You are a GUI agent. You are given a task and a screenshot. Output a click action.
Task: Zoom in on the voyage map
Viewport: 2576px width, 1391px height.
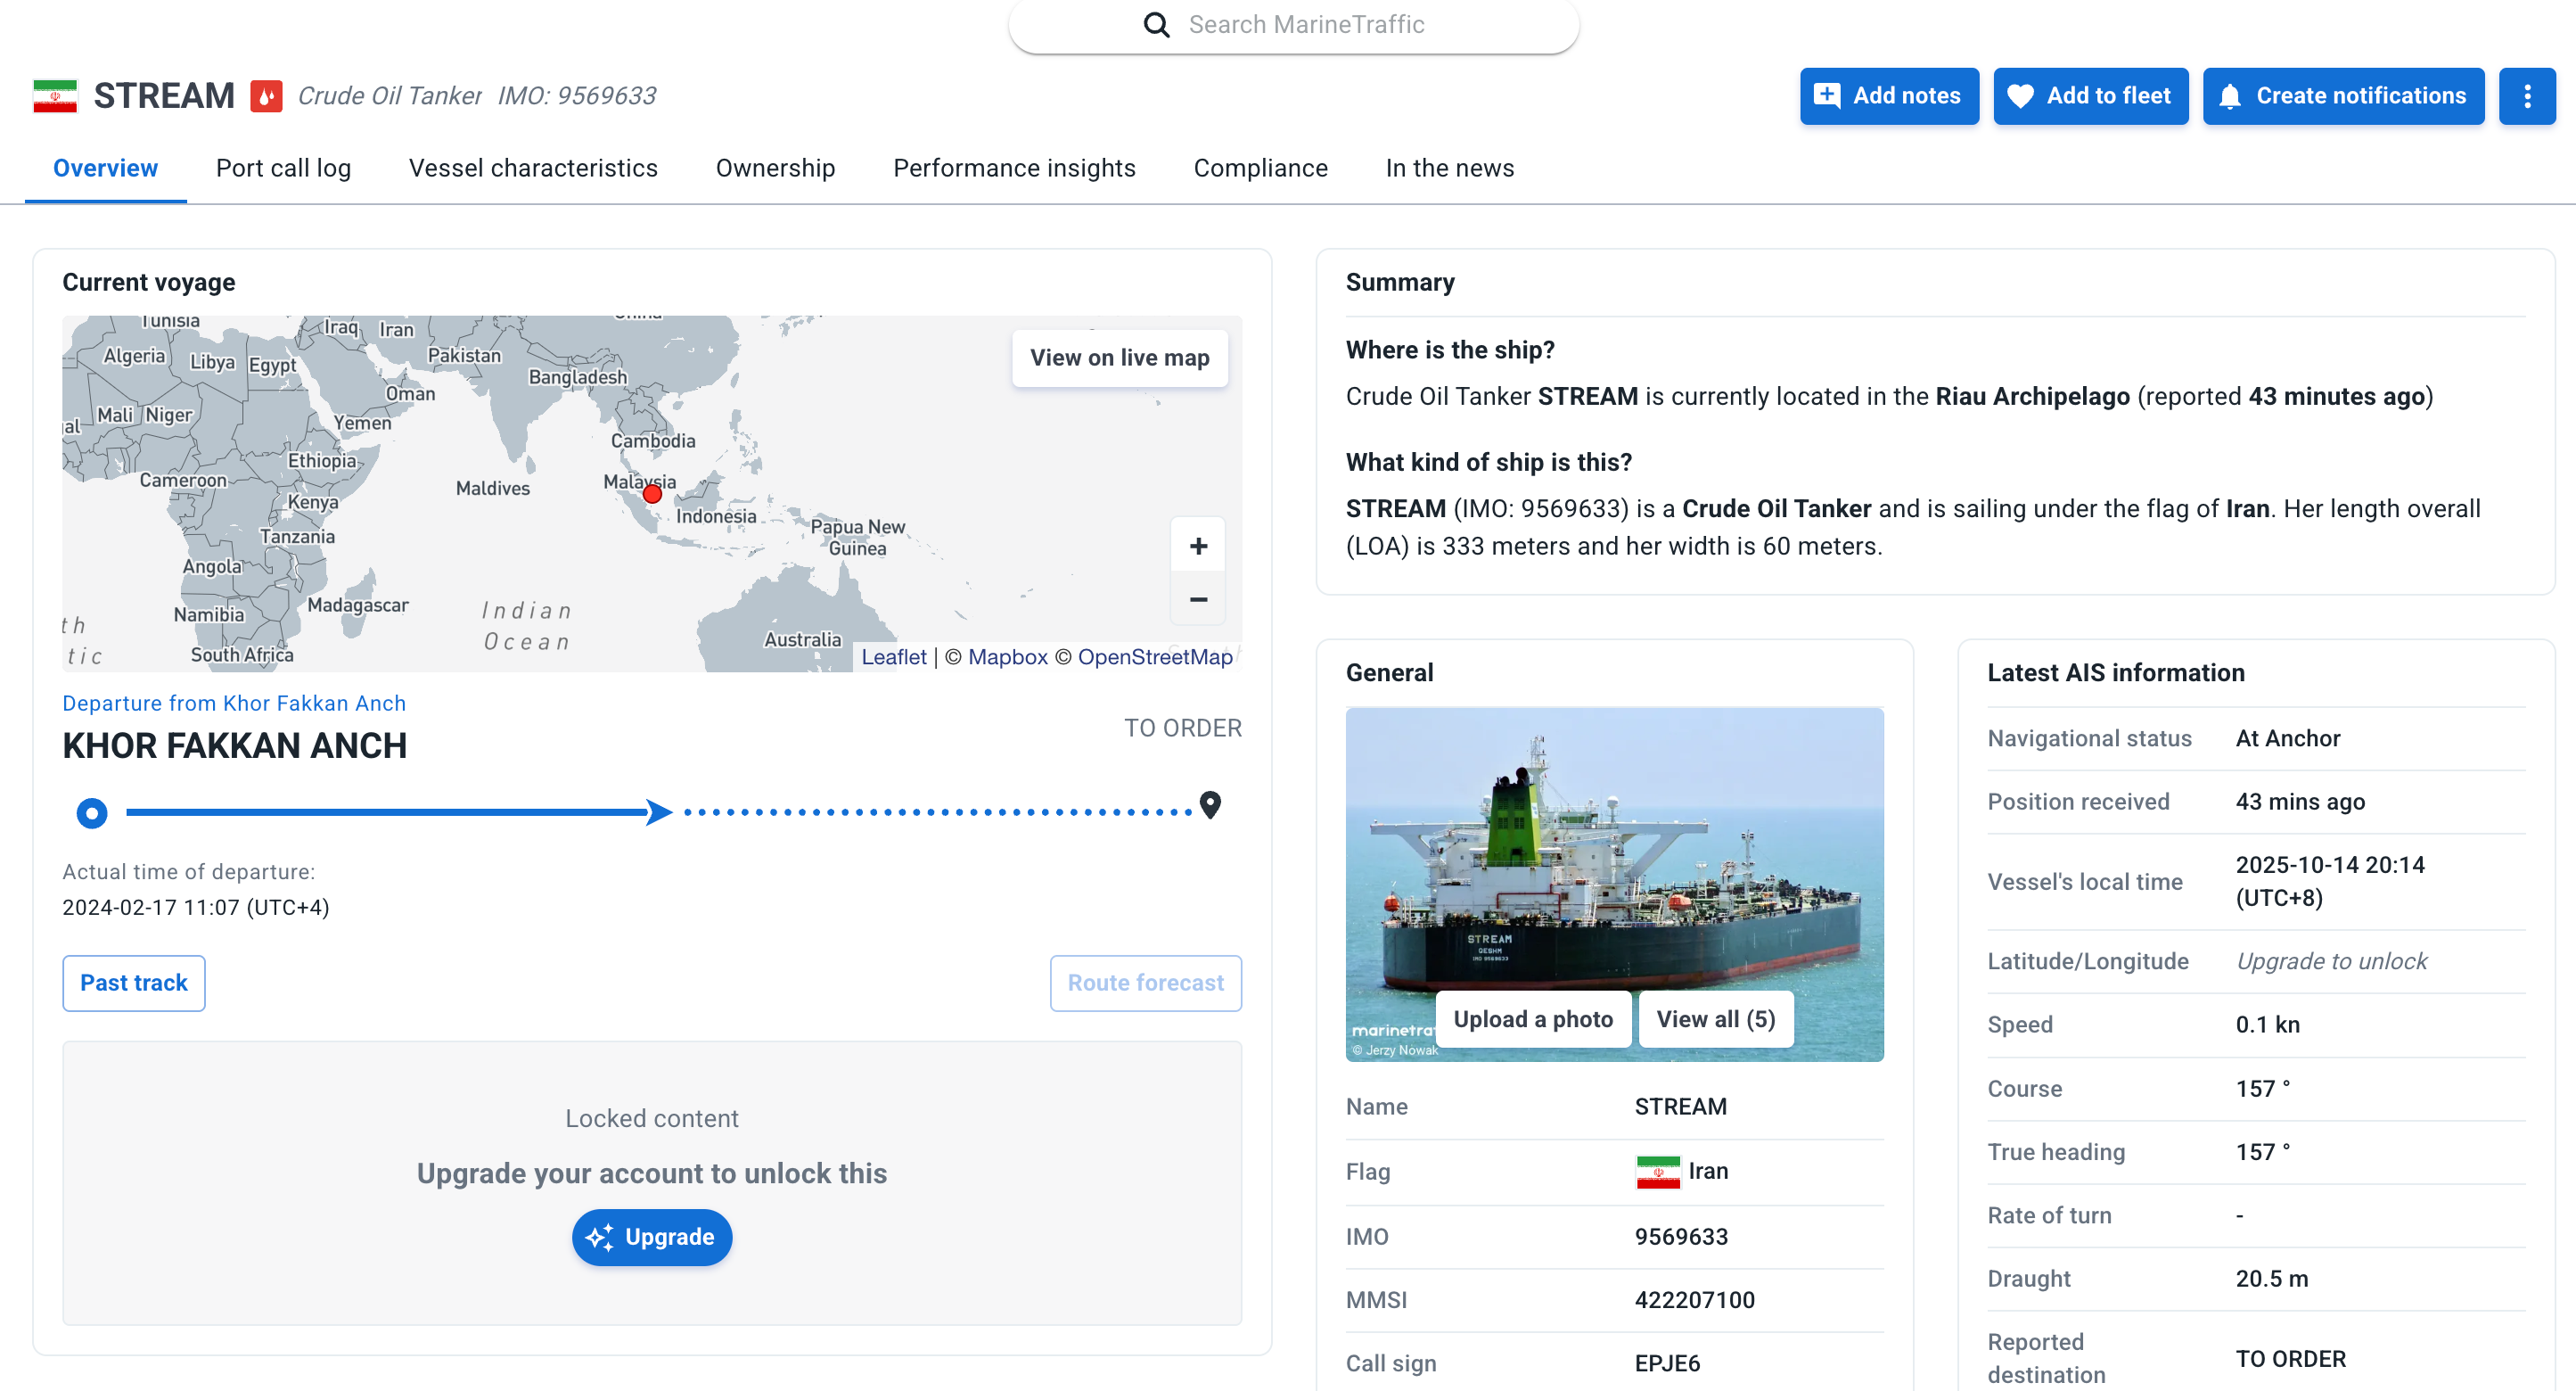1198,546
